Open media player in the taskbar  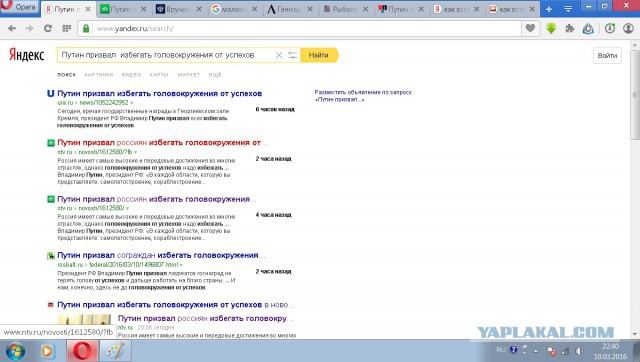pyautogui.click(x=47, y=351)
